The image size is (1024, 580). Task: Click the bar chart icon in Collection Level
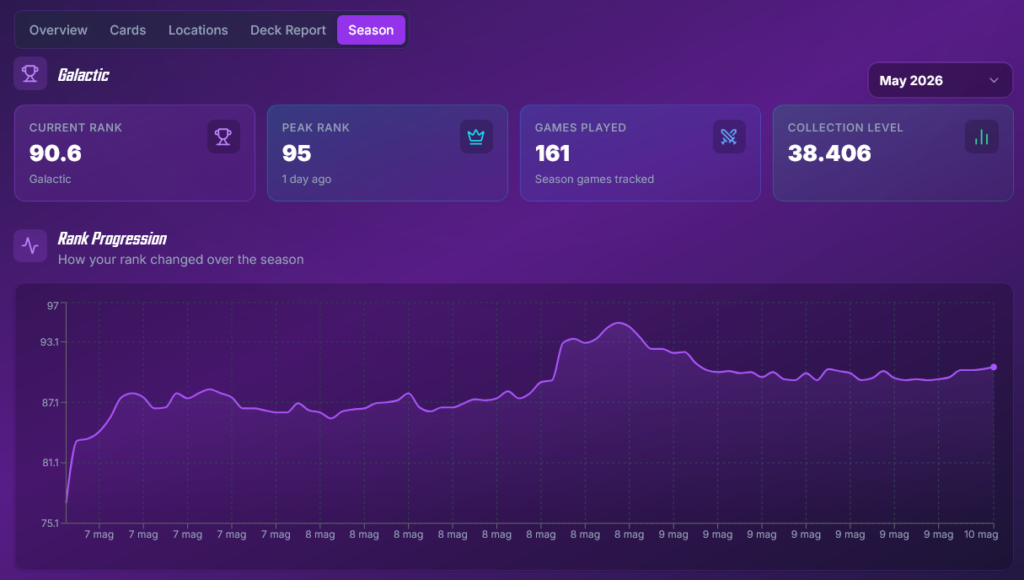point(982,137)
